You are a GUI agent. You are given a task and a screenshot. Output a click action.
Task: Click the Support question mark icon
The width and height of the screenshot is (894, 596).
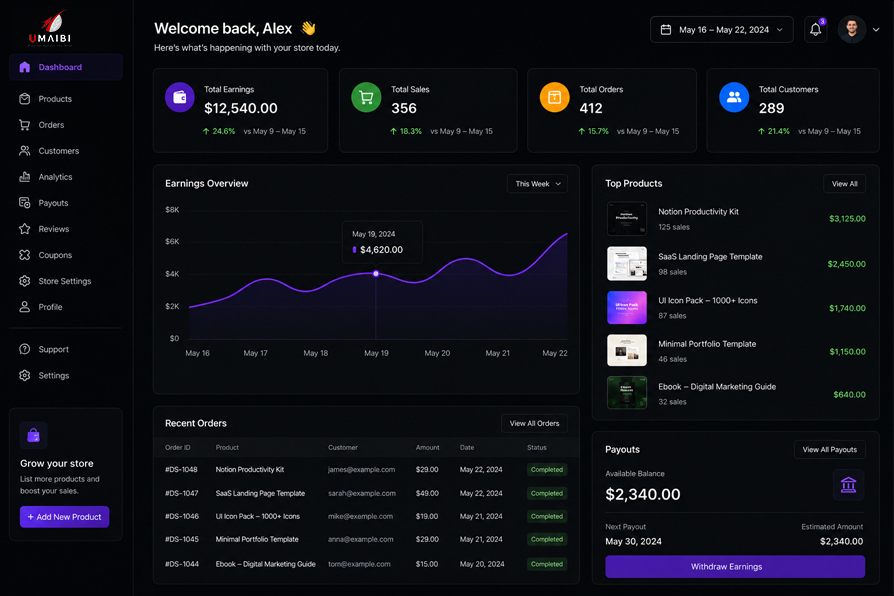point(25,349)
